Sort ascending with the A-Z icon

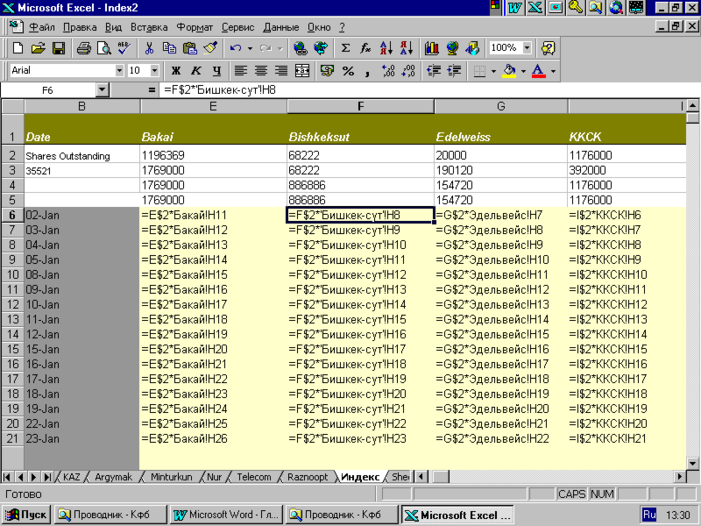386,48
